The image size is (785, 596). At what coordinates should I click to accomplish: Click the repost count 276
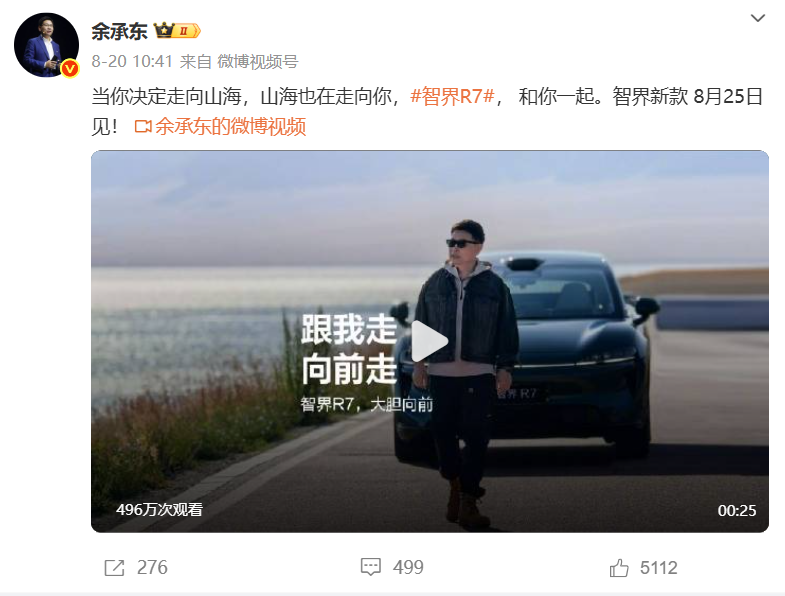click(x=152, y=567)
